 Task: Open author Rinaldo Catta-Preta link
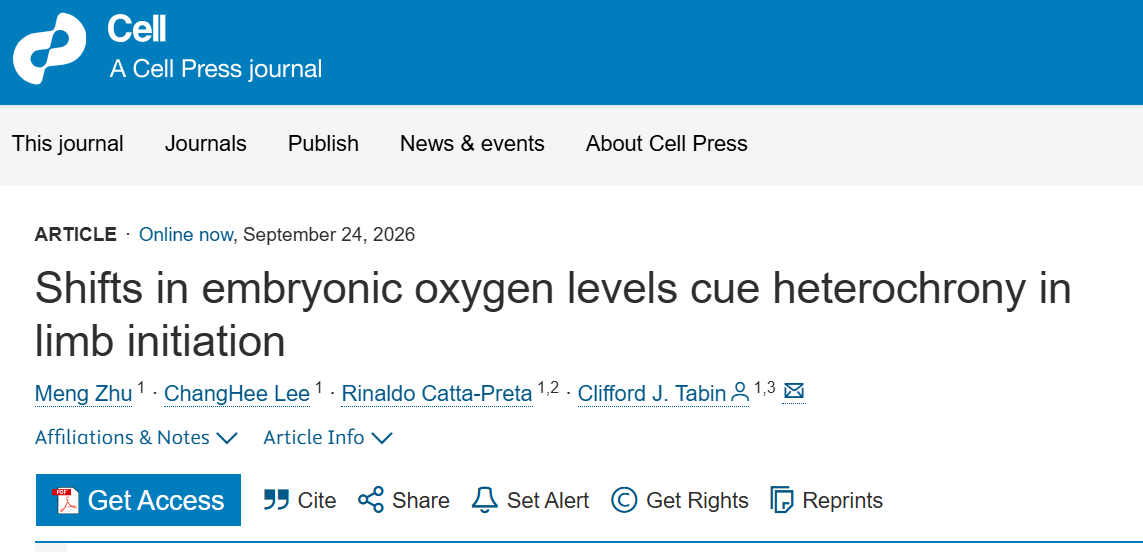tap(437, 394)
